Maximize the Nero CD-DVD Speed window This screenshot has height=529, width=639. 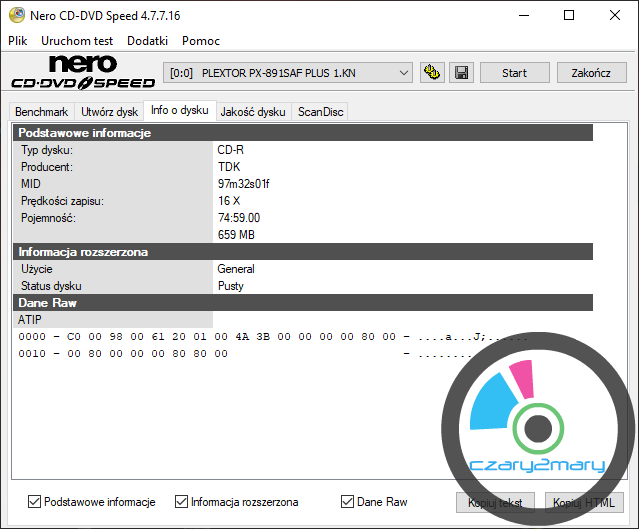[x=568, y=15]
